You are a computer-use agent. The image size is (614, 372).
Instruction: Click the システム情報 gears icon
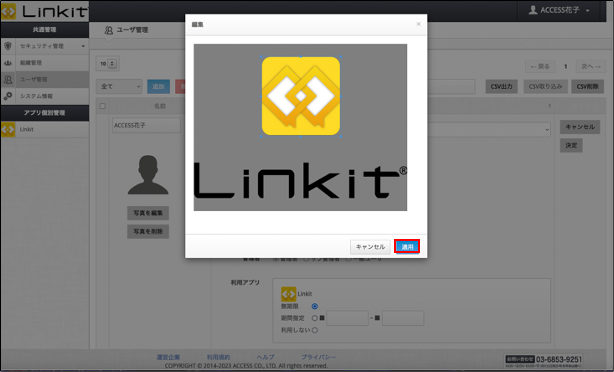coord(7,96)
